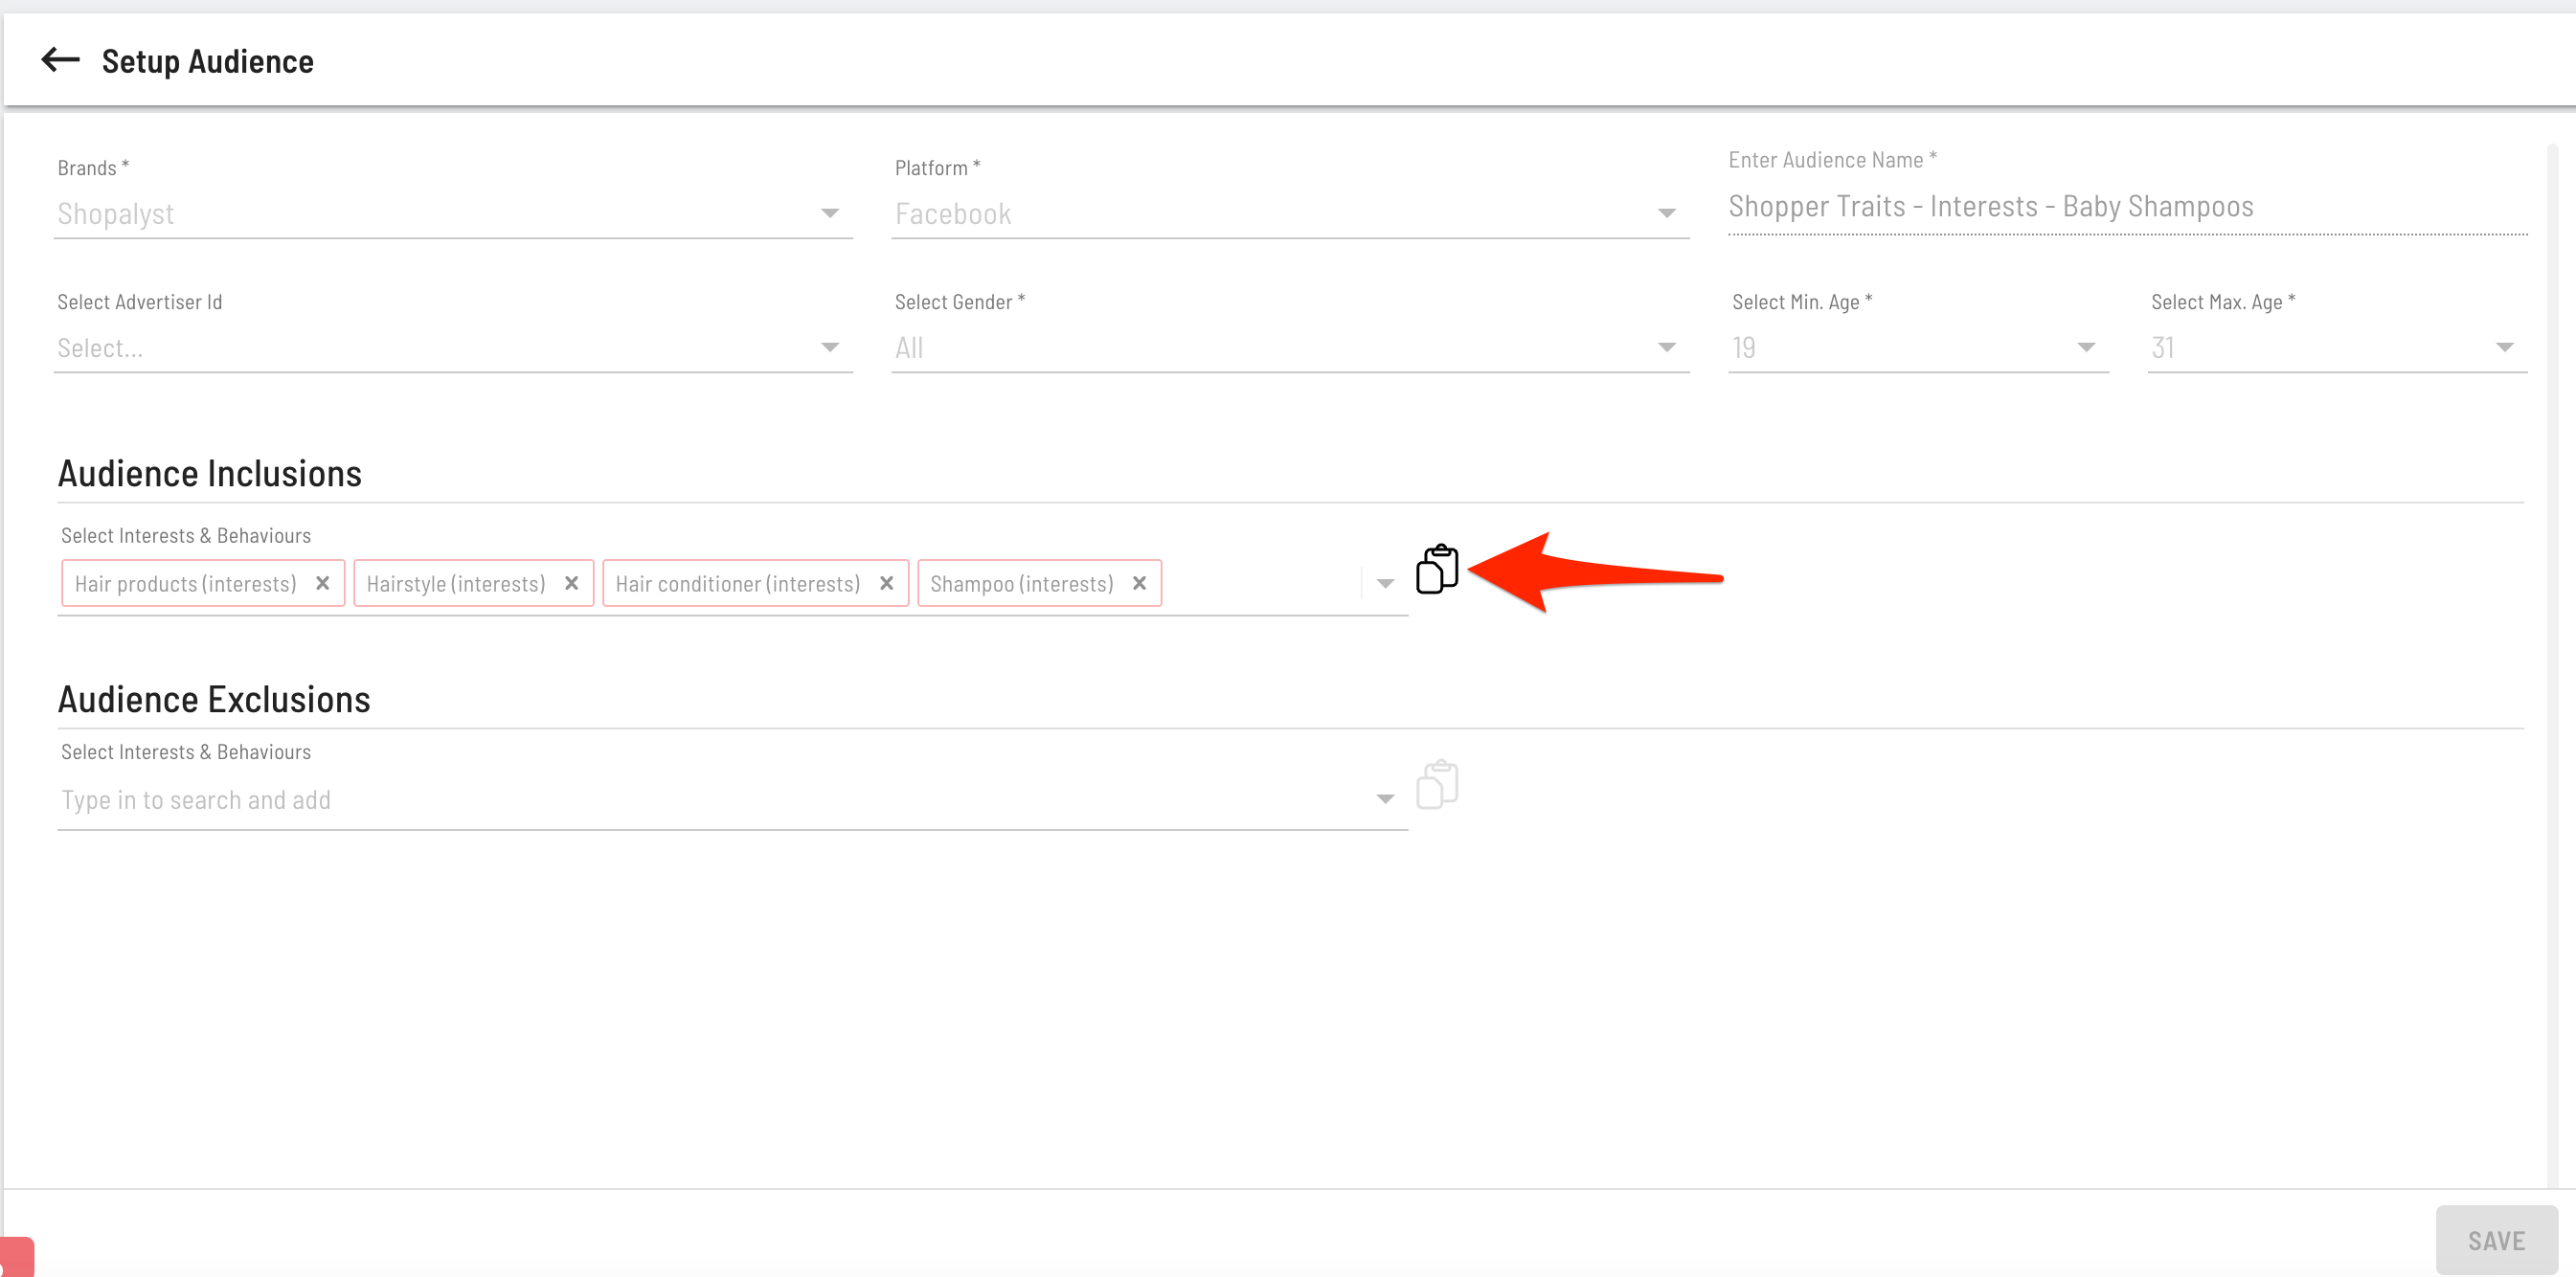Screen dimensions: 2576x1277
Task: Remove the Hairstyle (interests) tag
Action: pos(572,583)
